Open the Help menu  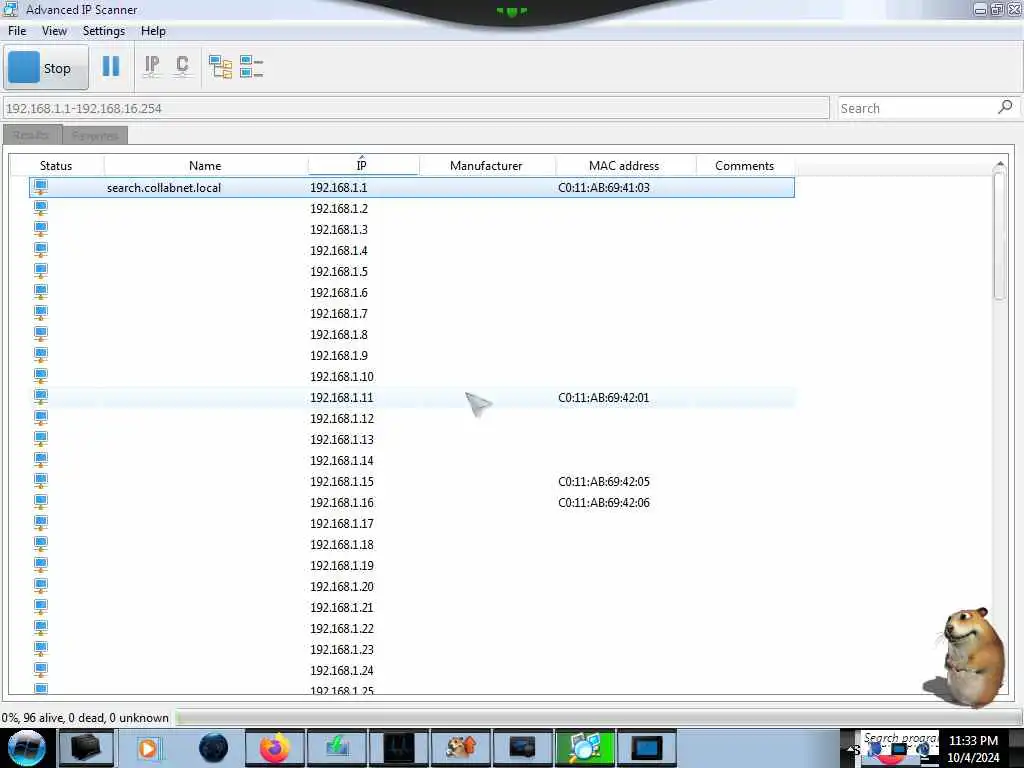coord(153,31)
